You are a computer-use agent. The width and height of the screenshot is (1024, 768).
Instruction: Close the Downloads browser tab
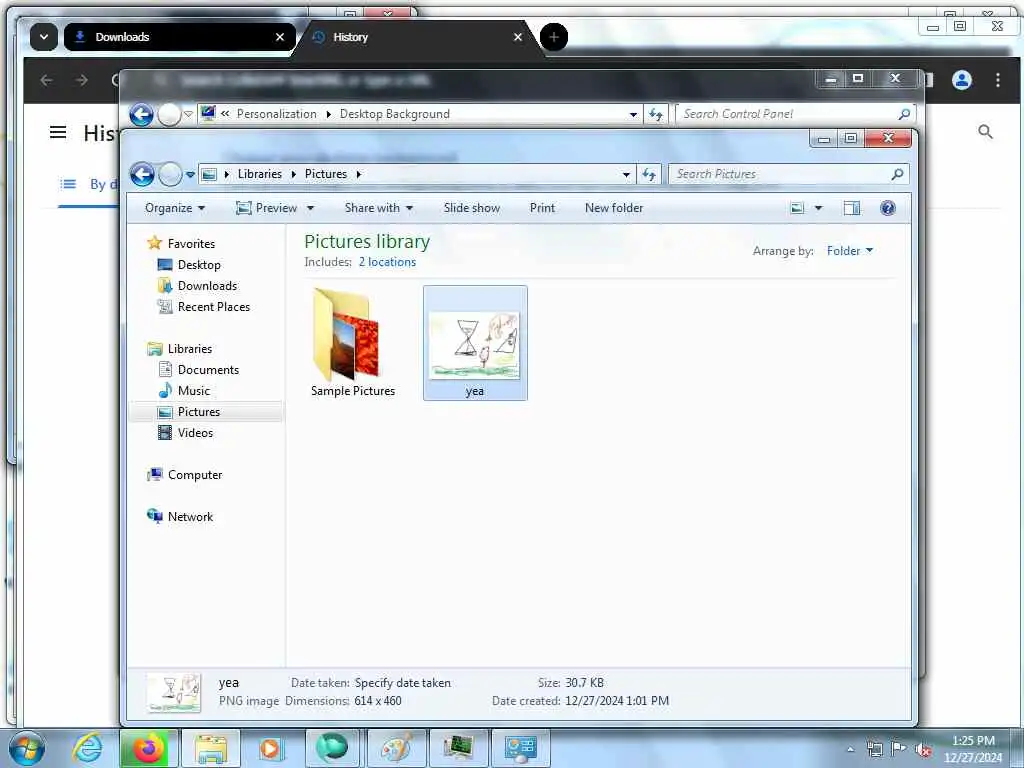[280, 37]
